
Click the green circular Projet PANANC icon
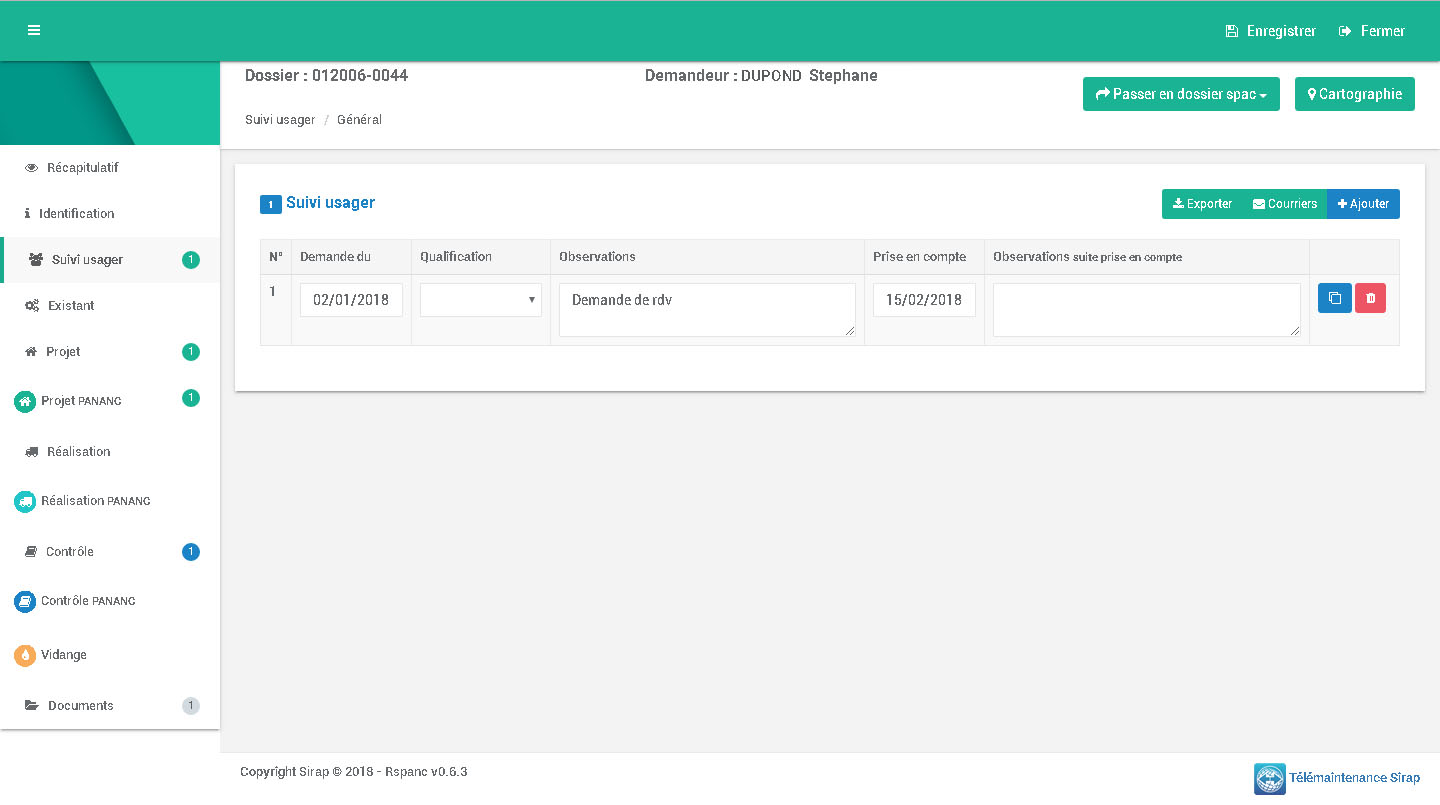(x=25, y=402)
